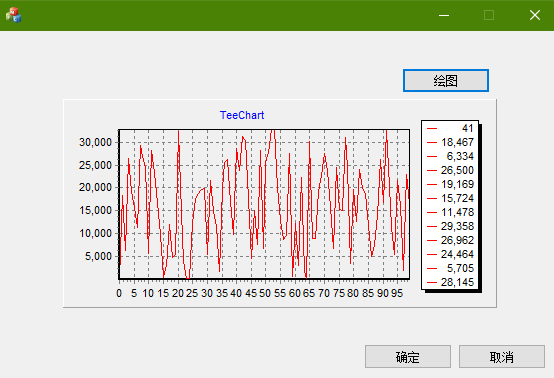Click the 15,000 label on vertical axis
This screenshot has height=378, width=554.
[x=95, y=211]
